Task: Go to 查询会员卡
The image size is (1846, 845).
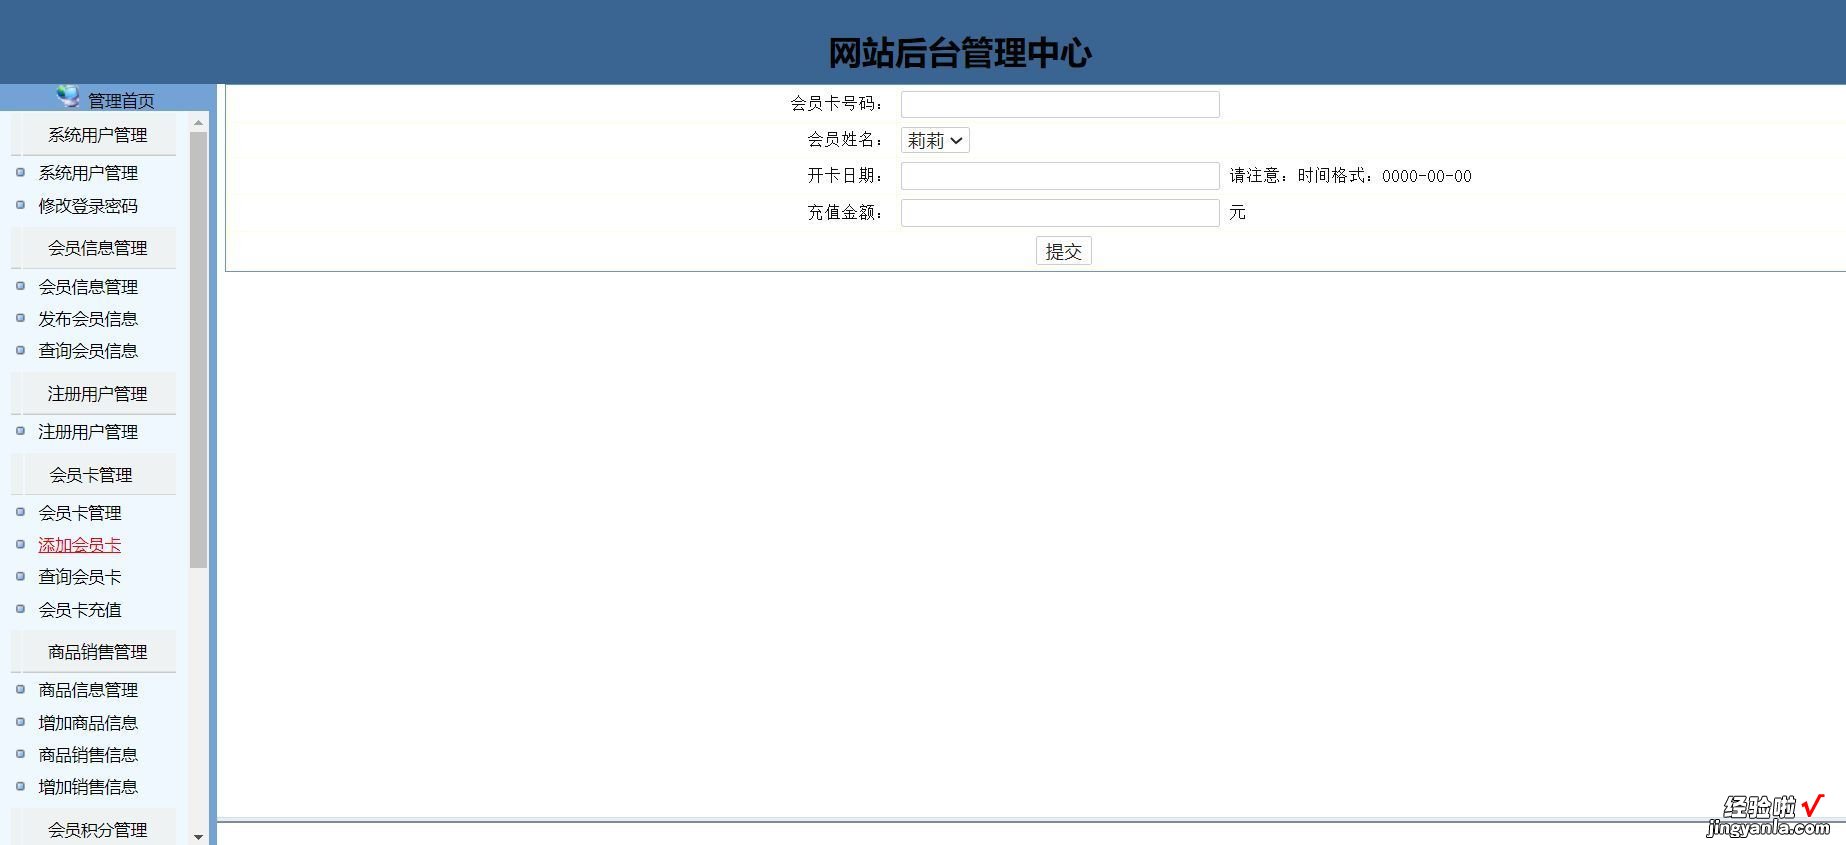Action: (80, 577)
